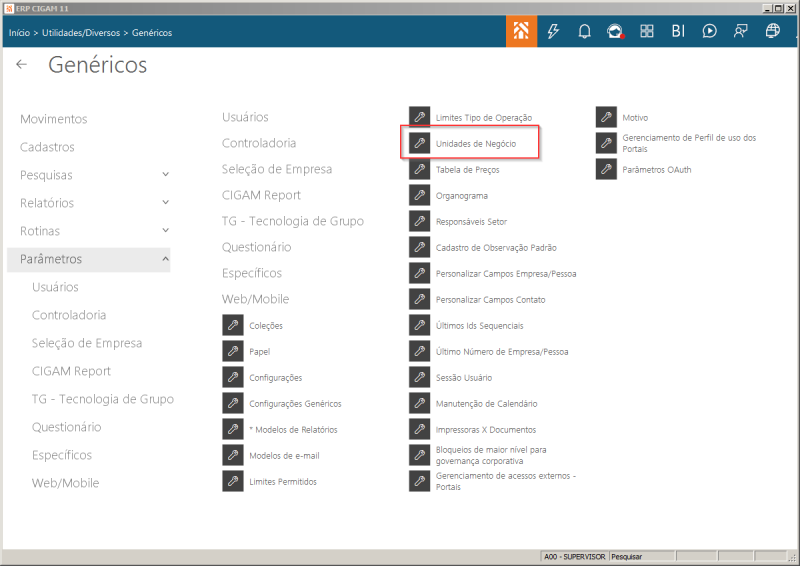The height and width of the screenshot is (566, 800).
Task: Click the wrench icon for Tabela de Preços
Action: pos(419,169)
